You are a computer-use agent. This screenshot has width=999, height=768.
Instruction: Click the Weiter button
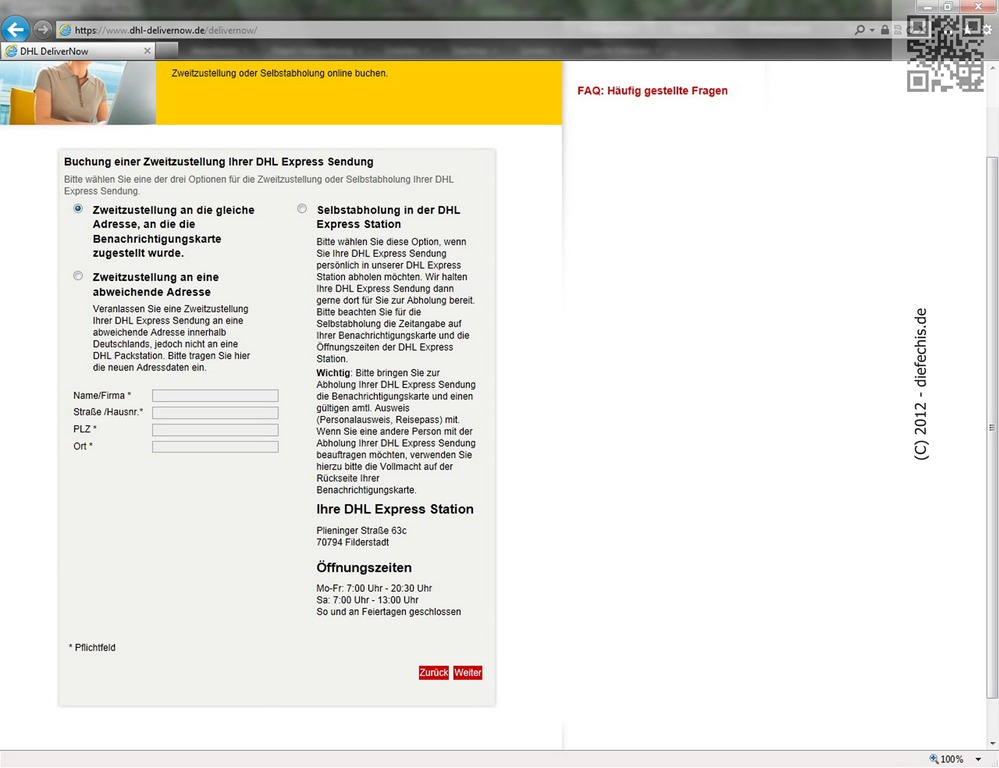(x=468, y=672)
